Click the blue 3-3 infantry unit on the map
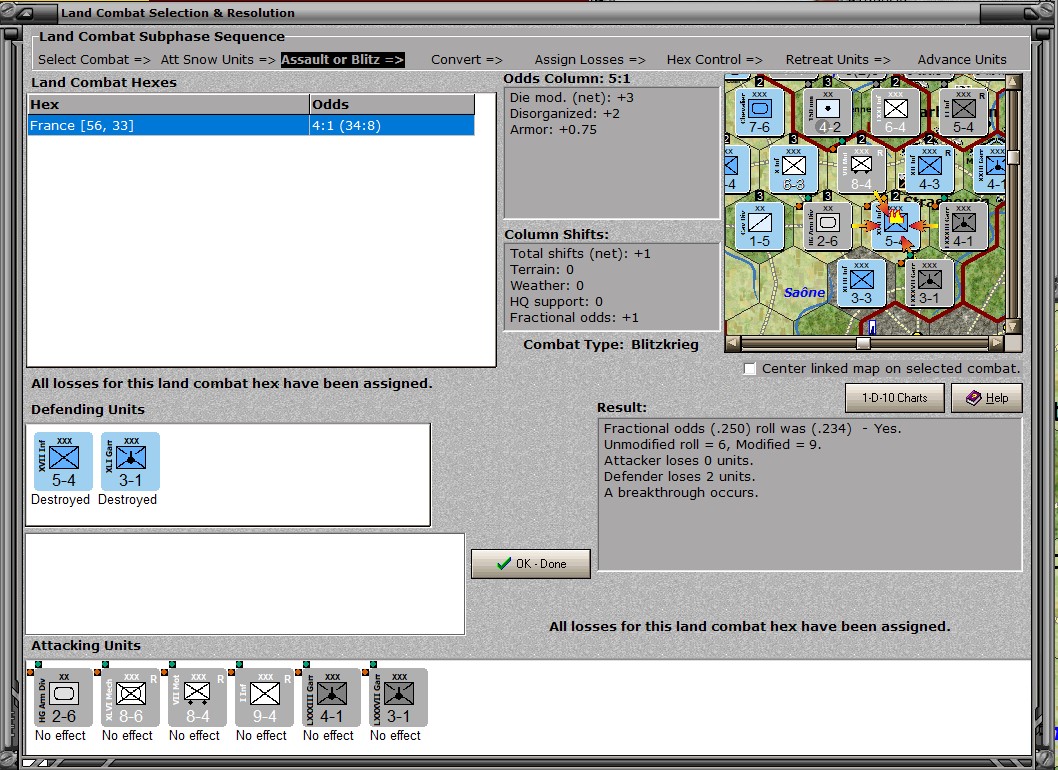The image size is (1058, 770). (861, 283)
